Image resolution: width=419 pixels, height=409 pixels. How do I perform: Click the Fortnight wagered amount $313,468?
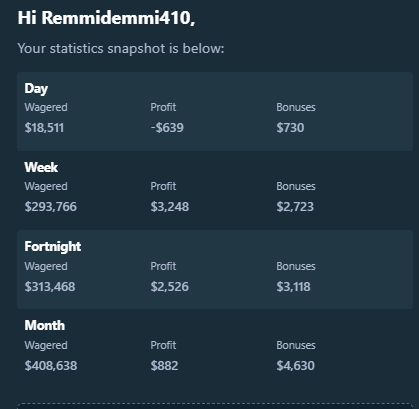[x=50, y=287]
